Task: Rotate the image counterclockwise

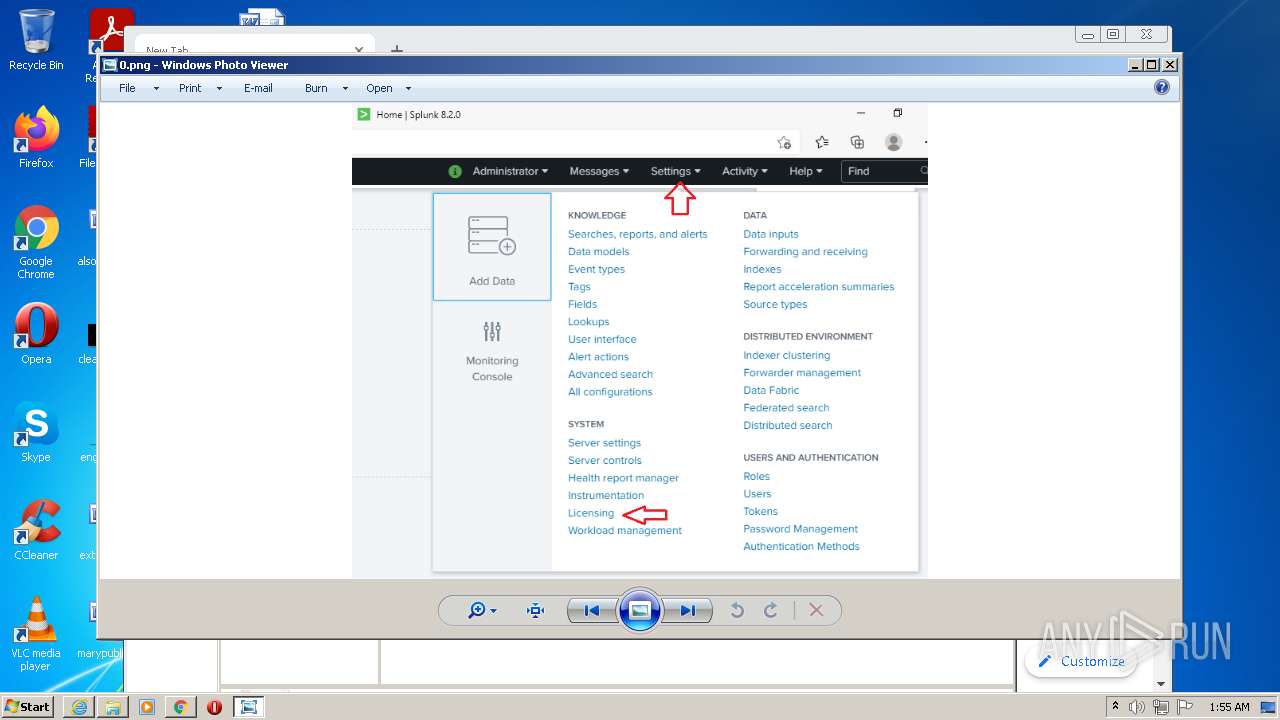Action: coord(737,610)
